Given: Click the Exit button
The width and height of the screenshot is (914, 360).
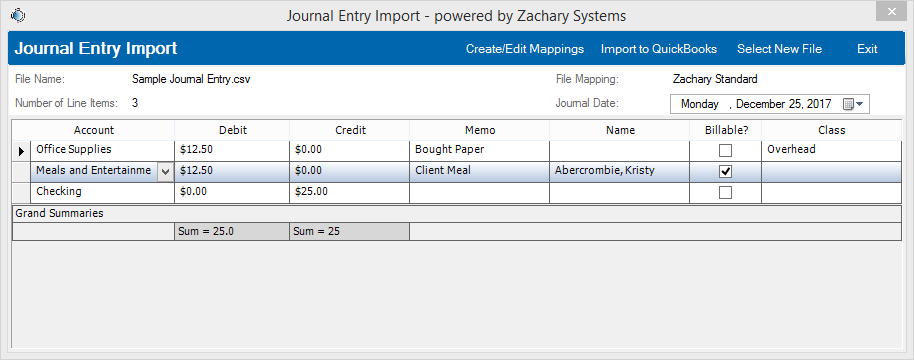Looking at the screenshot, I should pos(867,49).
